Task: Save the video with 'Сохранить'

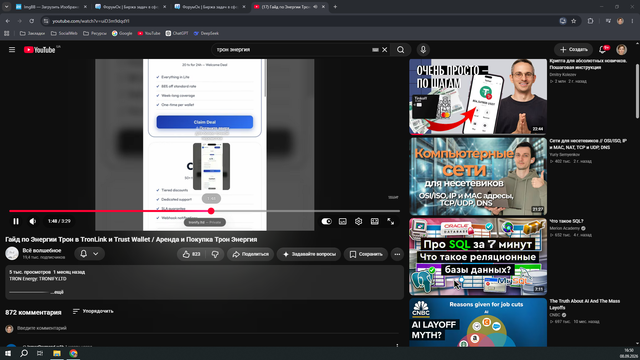Action: 366,254
